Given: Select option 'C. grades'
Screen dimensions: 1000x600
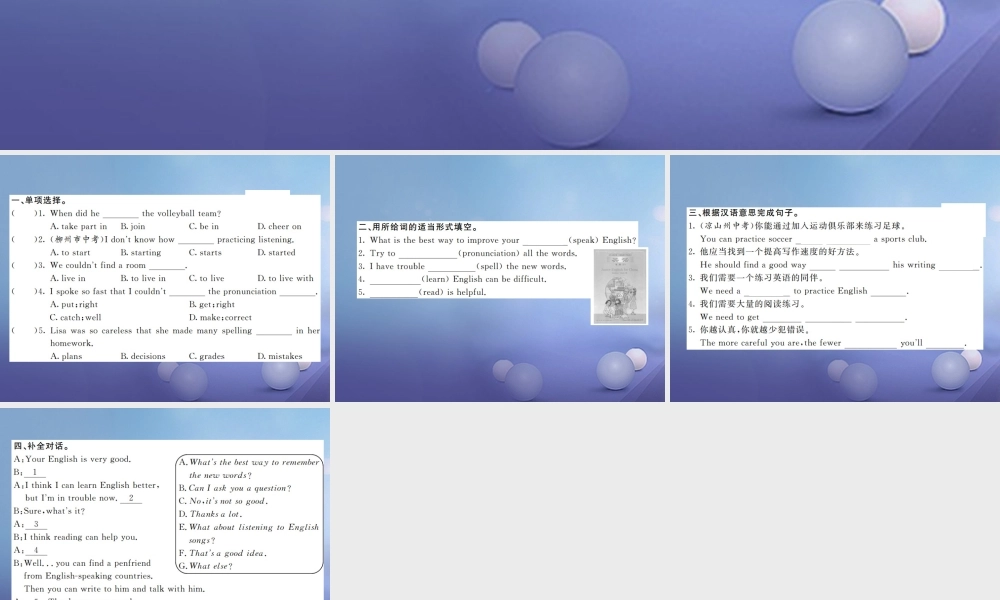Looking at the screenshot, I should click(206, 356).
